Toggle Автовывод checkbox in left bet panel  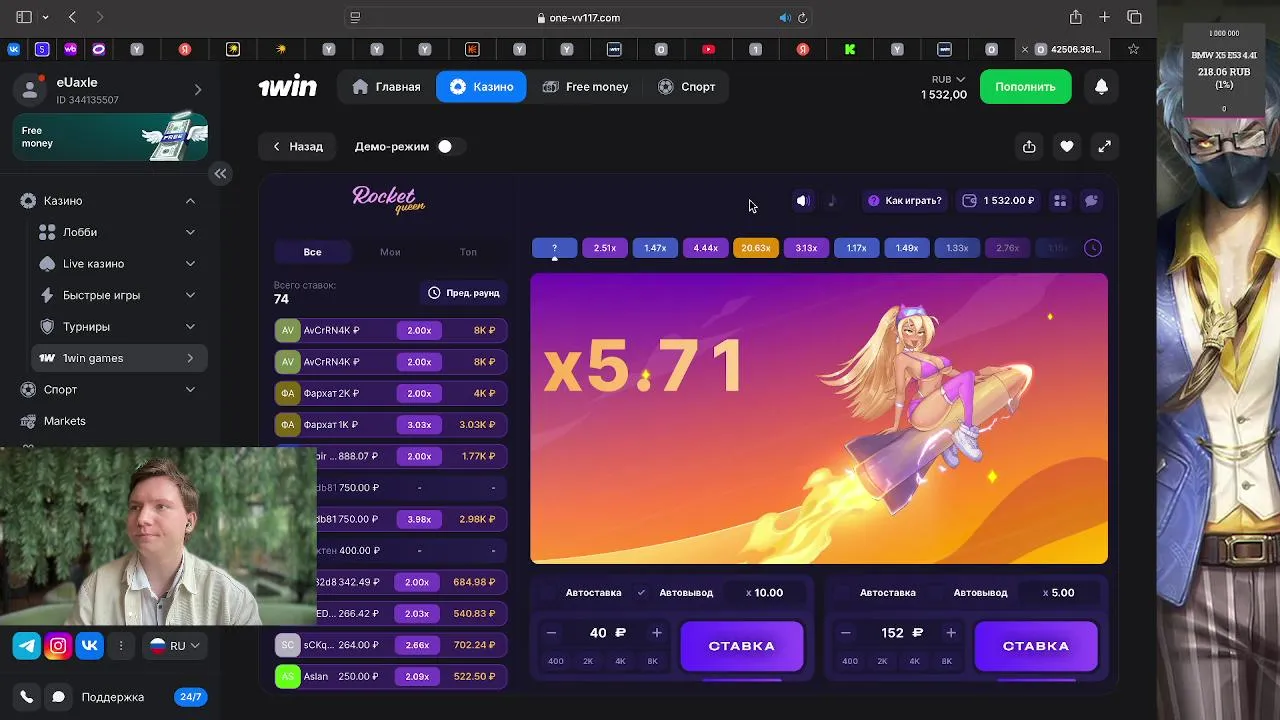641,593
